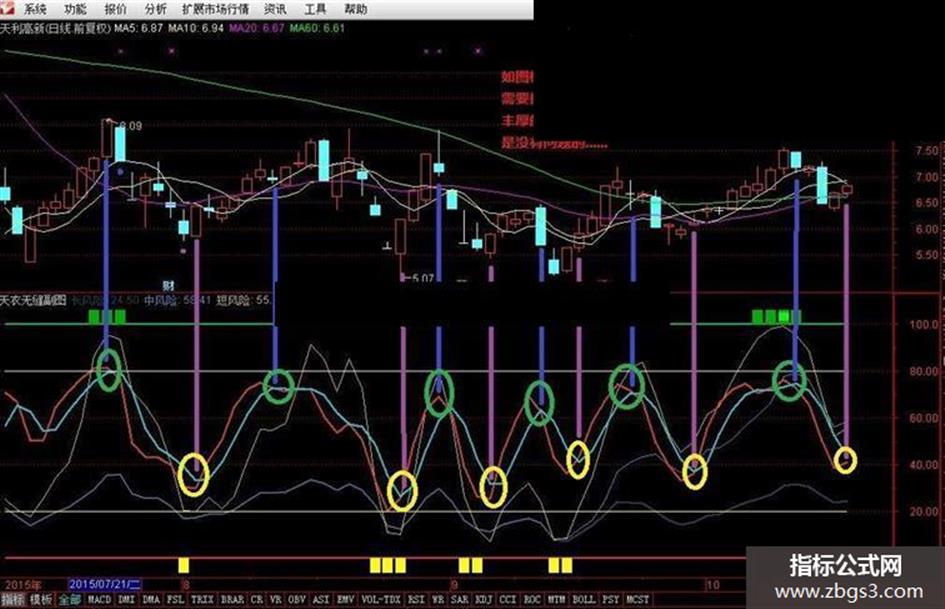This screenshot has width=945, height=609.
Task: Select the DMA indicator tab
Action: tap(151, 599)
